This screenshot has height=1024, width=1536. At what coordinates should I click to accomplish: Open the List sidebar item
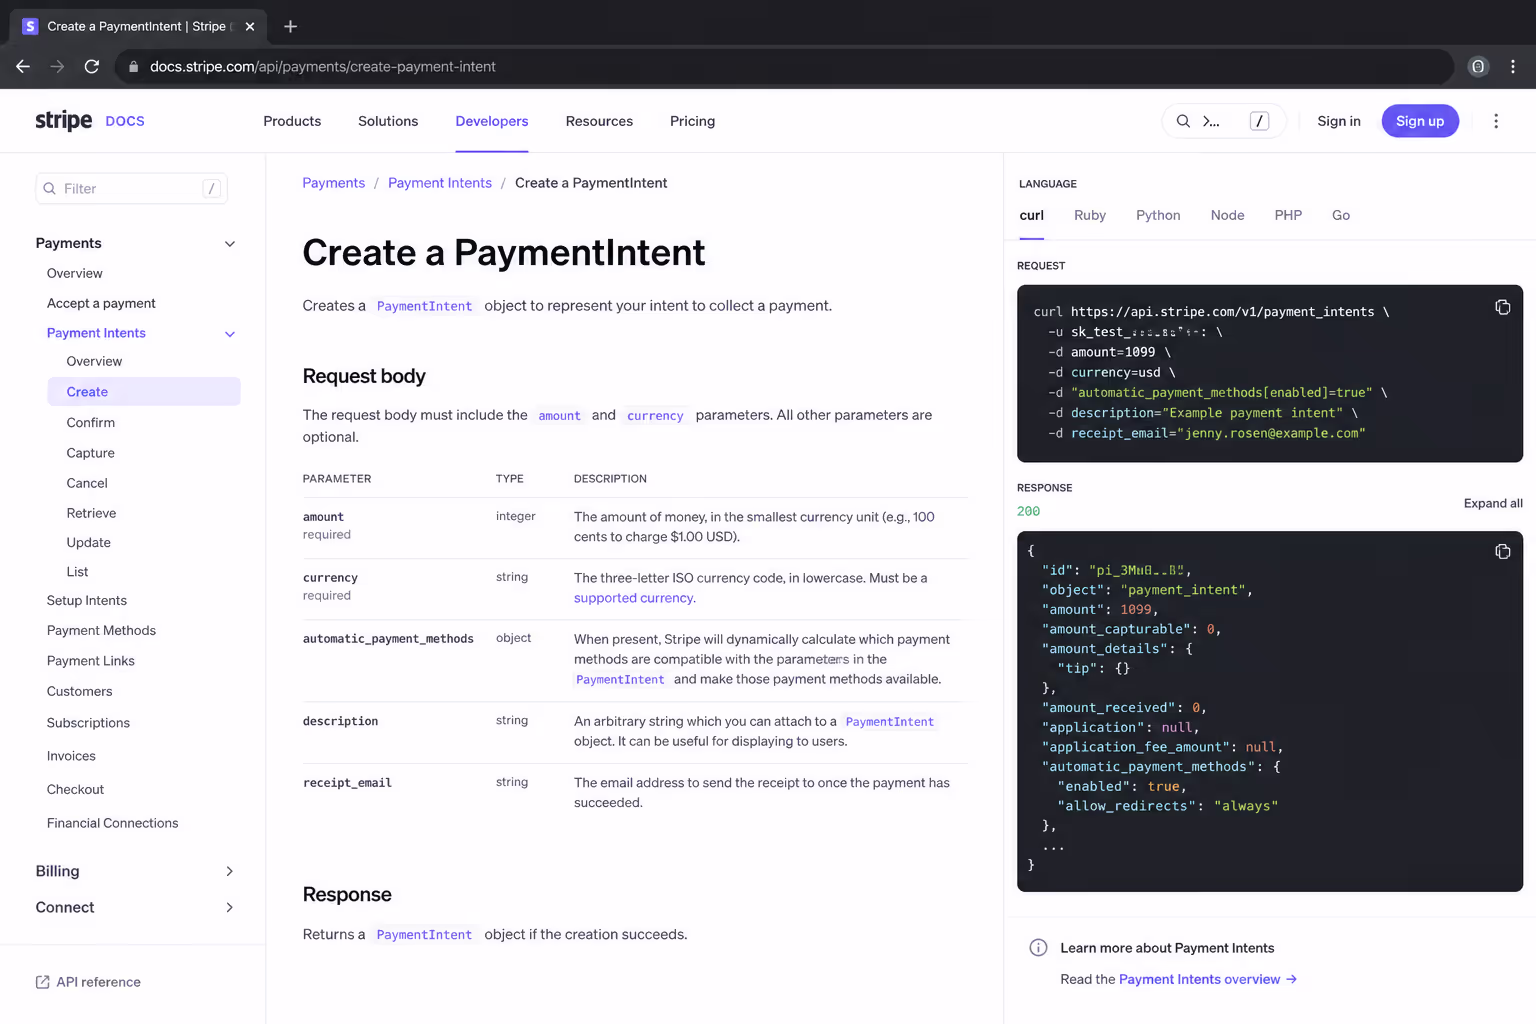77,572
